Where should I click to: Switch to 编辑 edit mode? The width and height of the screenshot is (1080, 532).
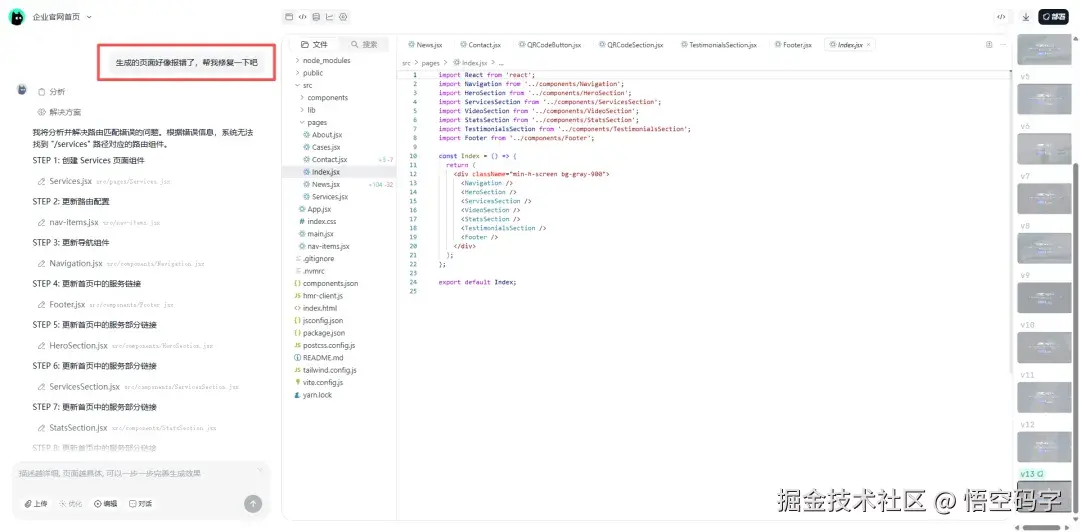106,504
